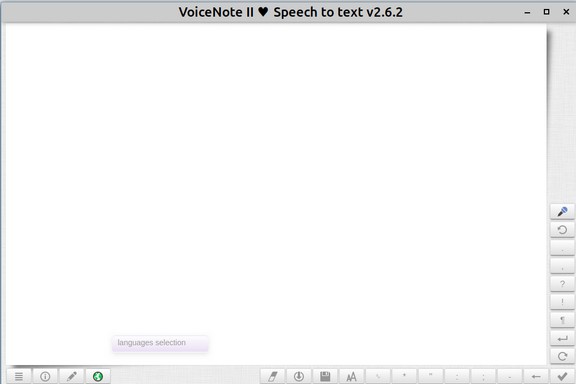Click the backspace left arrow button

536,376
